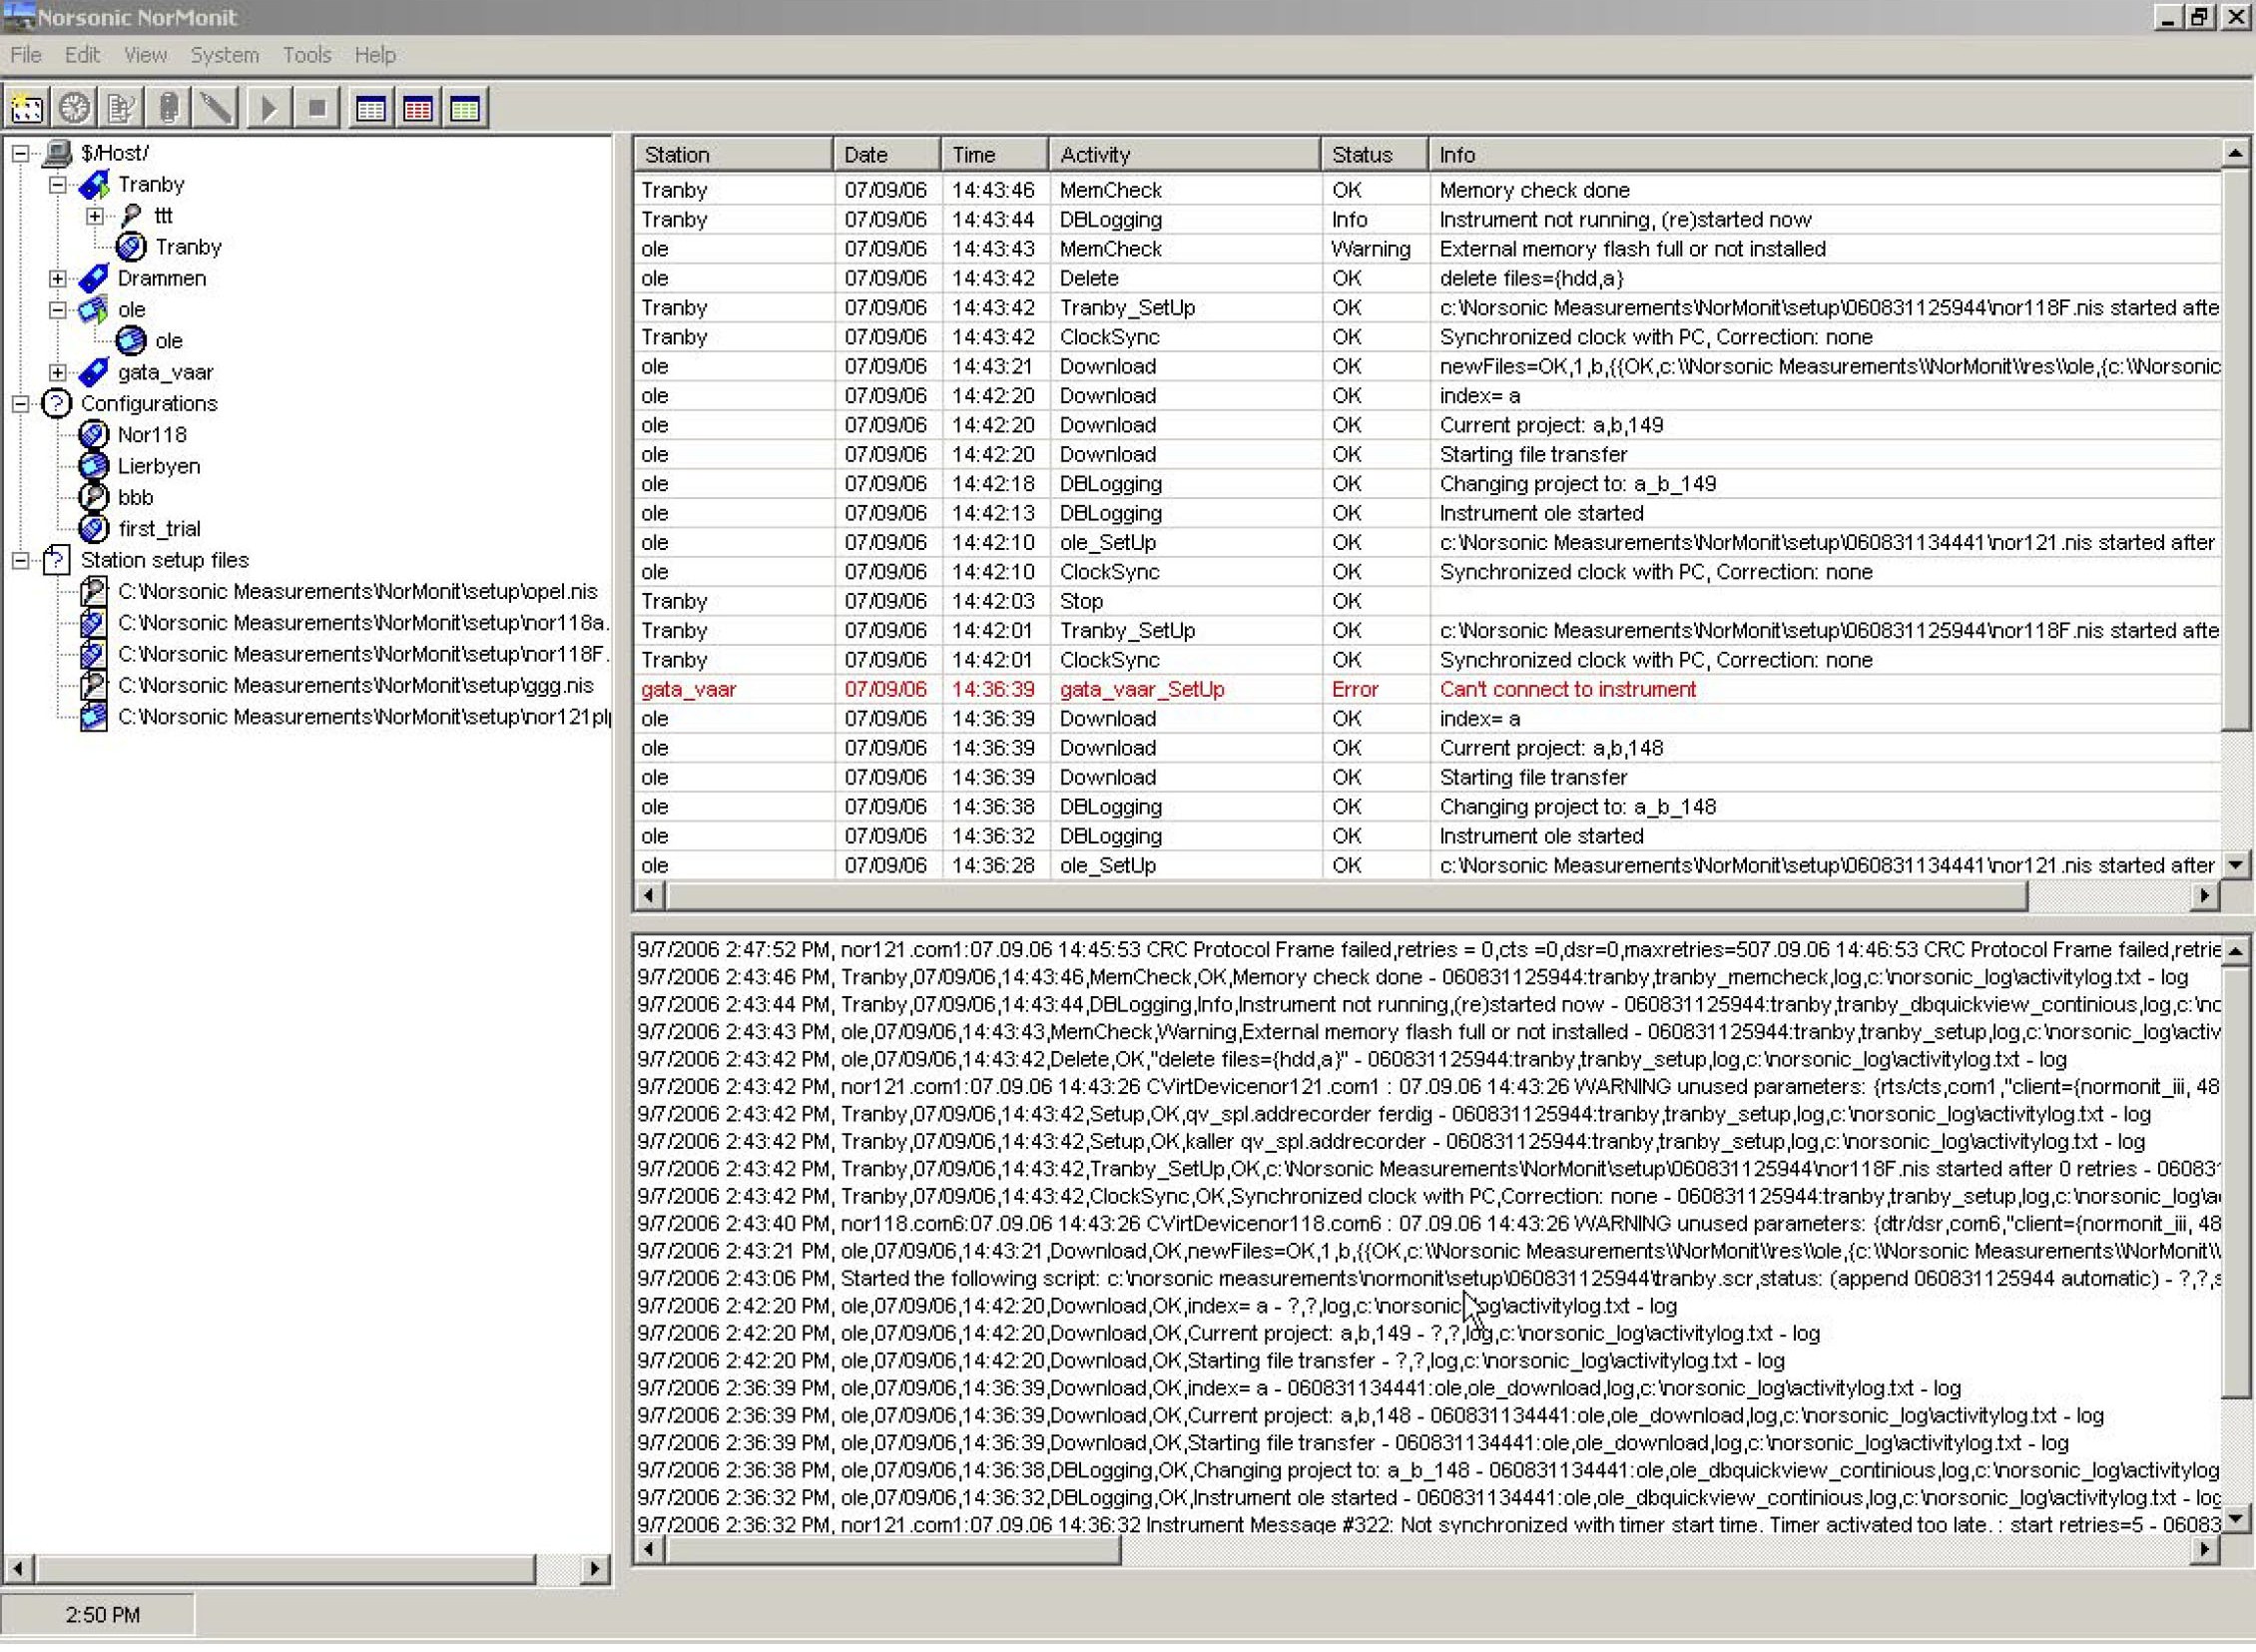Click the Station setup files page icon
This screenshot has width=2256, height=1652.
point(57,560)
